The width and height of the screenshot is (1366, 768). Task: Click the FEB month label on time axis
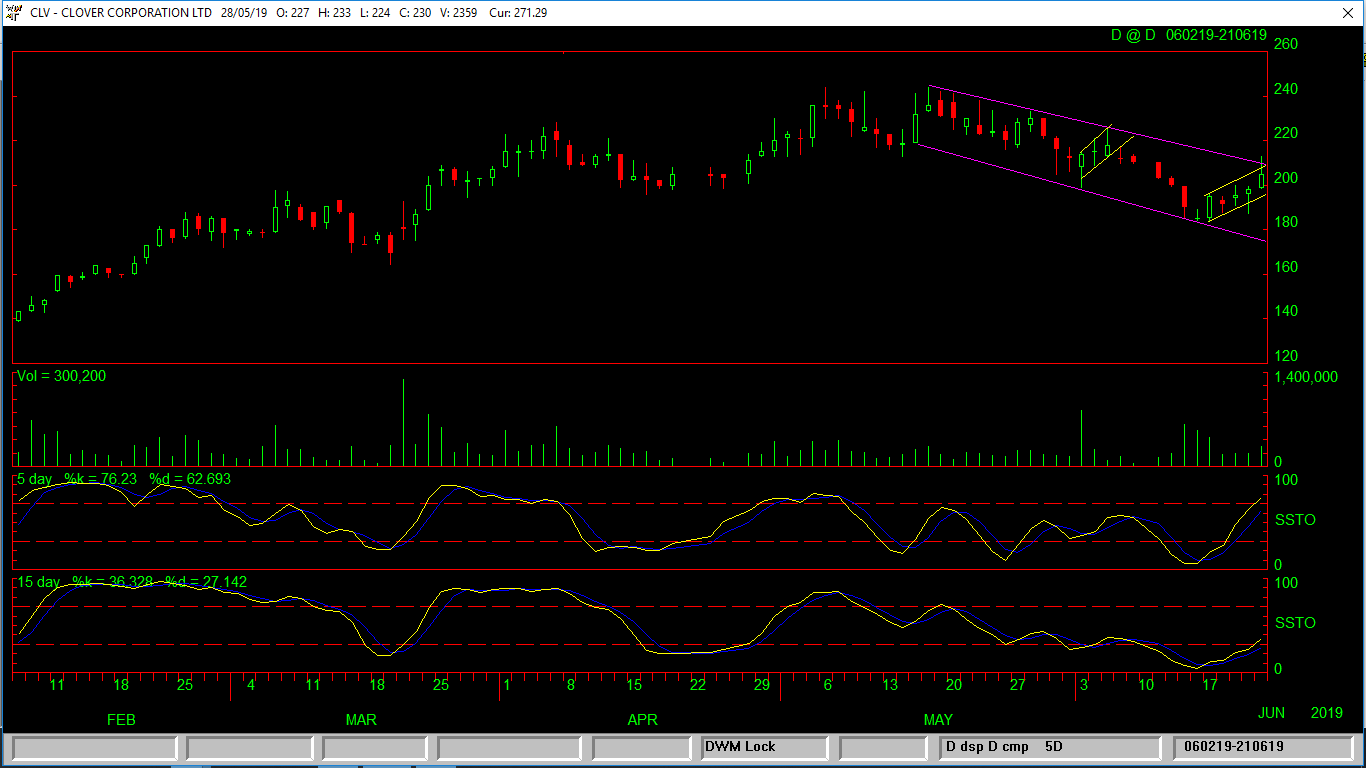click(121, 720)
